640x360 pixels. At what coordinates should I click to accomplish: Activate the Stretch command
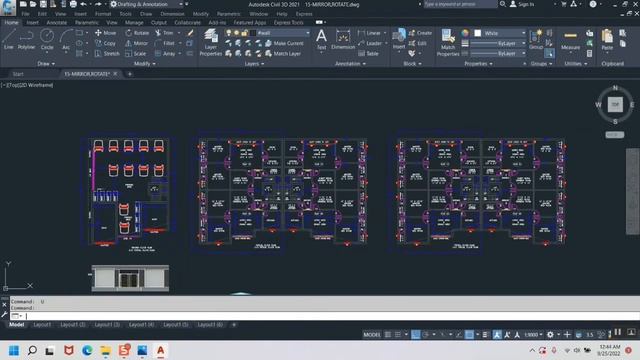107,53
